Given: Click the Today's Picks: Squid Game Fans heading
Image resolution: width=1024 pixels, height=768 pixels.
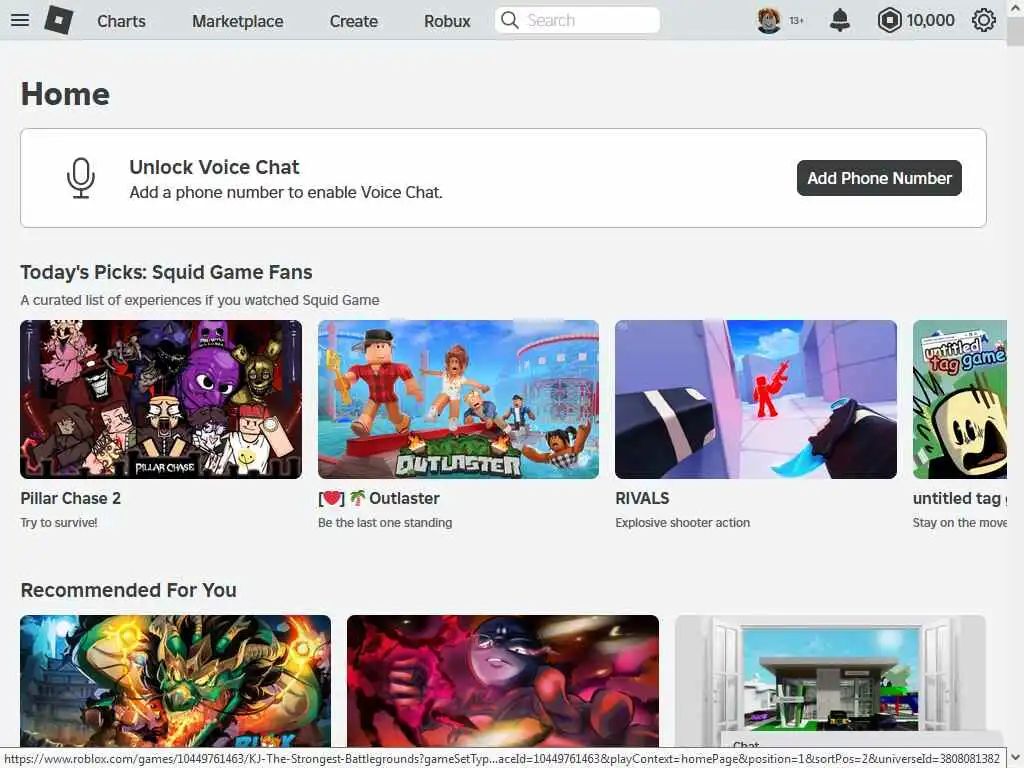Looking at the screenshot, I should [167, 272].
